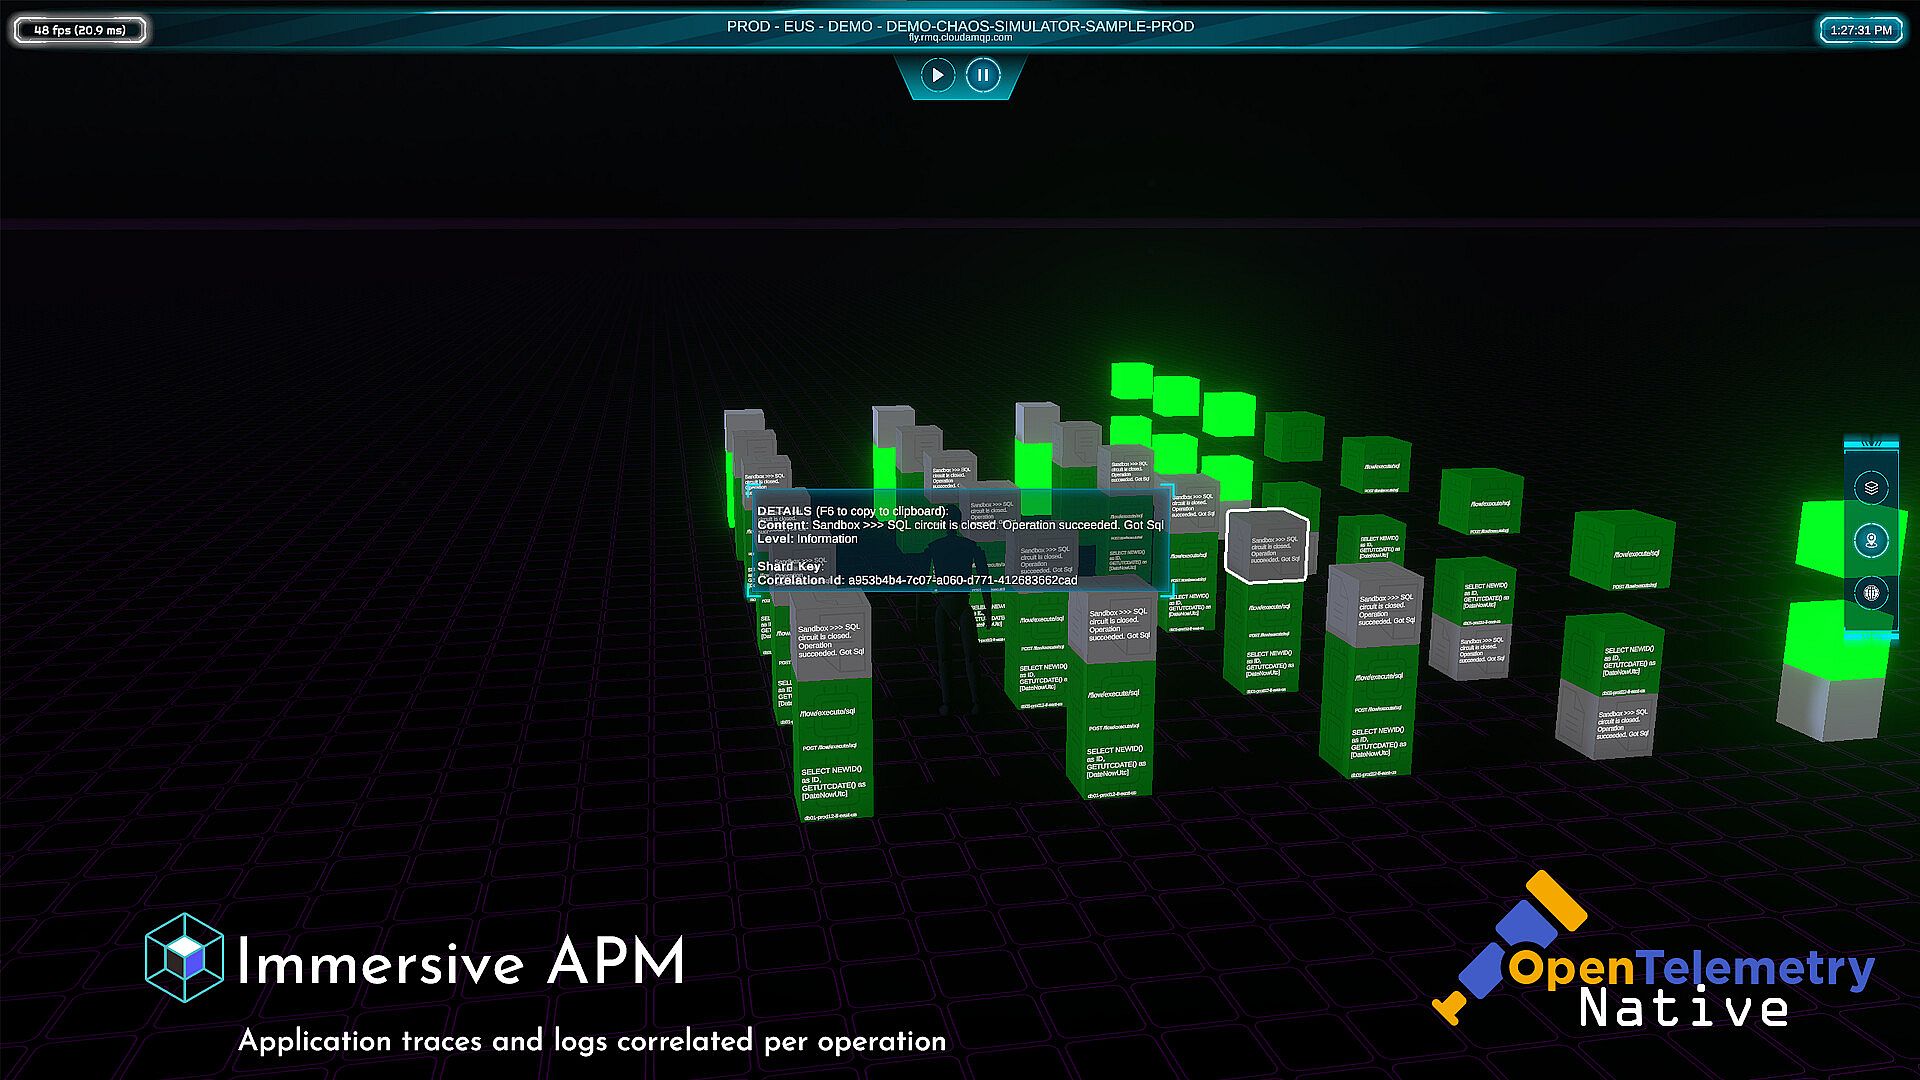Click the fly.rmq.cloudamqp.com host subtitle

tap(960, 38)
